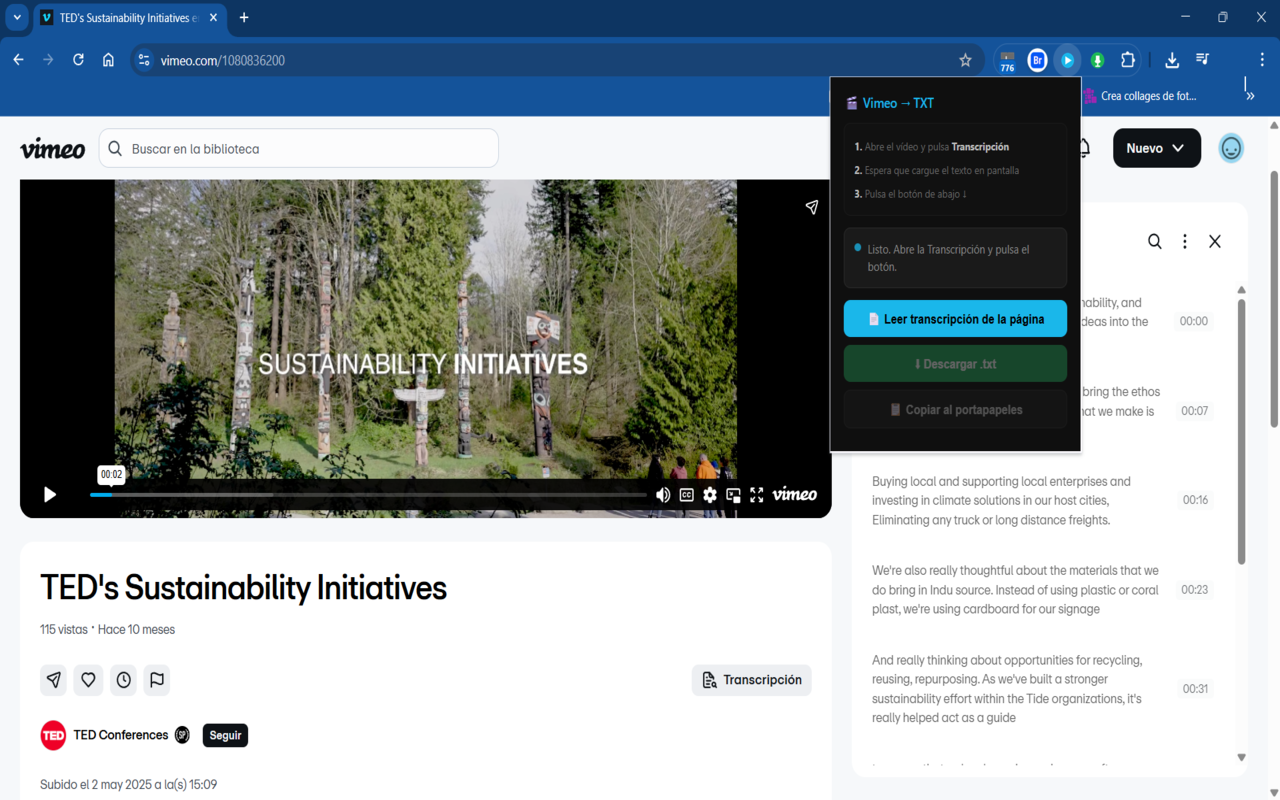Select the TED's Sustainability Initiatives tab

point(130,18)
